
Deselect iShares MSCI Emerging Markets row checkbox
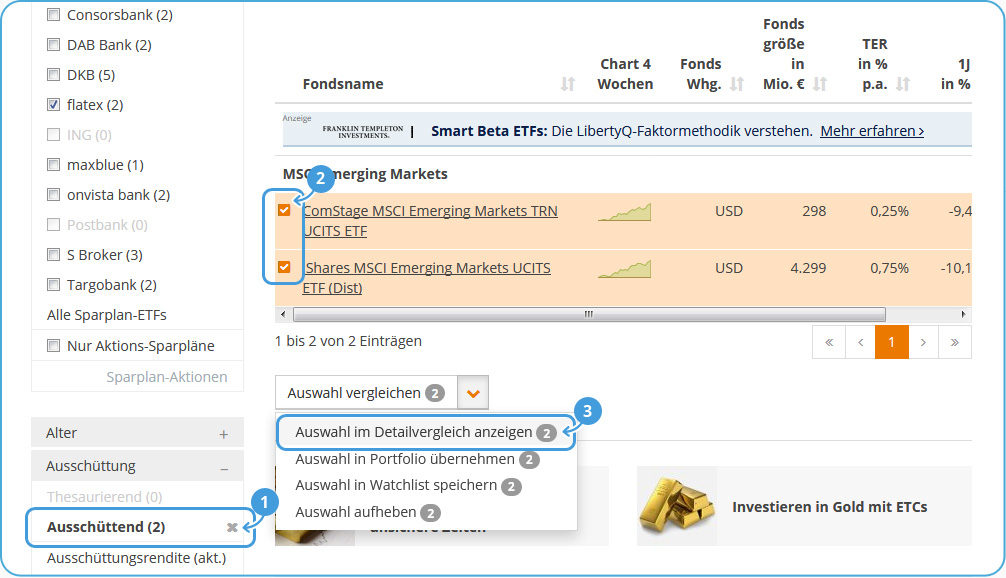[x=284, y=267]
